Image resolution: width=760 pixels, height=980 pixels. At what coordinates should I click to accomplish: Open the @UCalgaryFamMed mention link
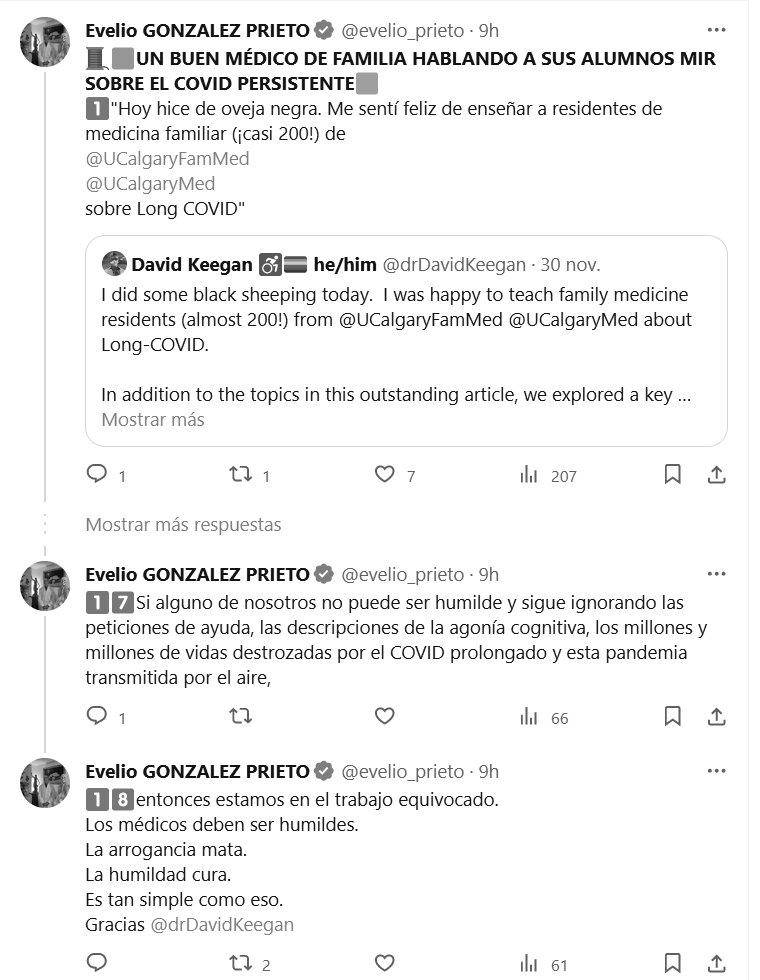167,158
